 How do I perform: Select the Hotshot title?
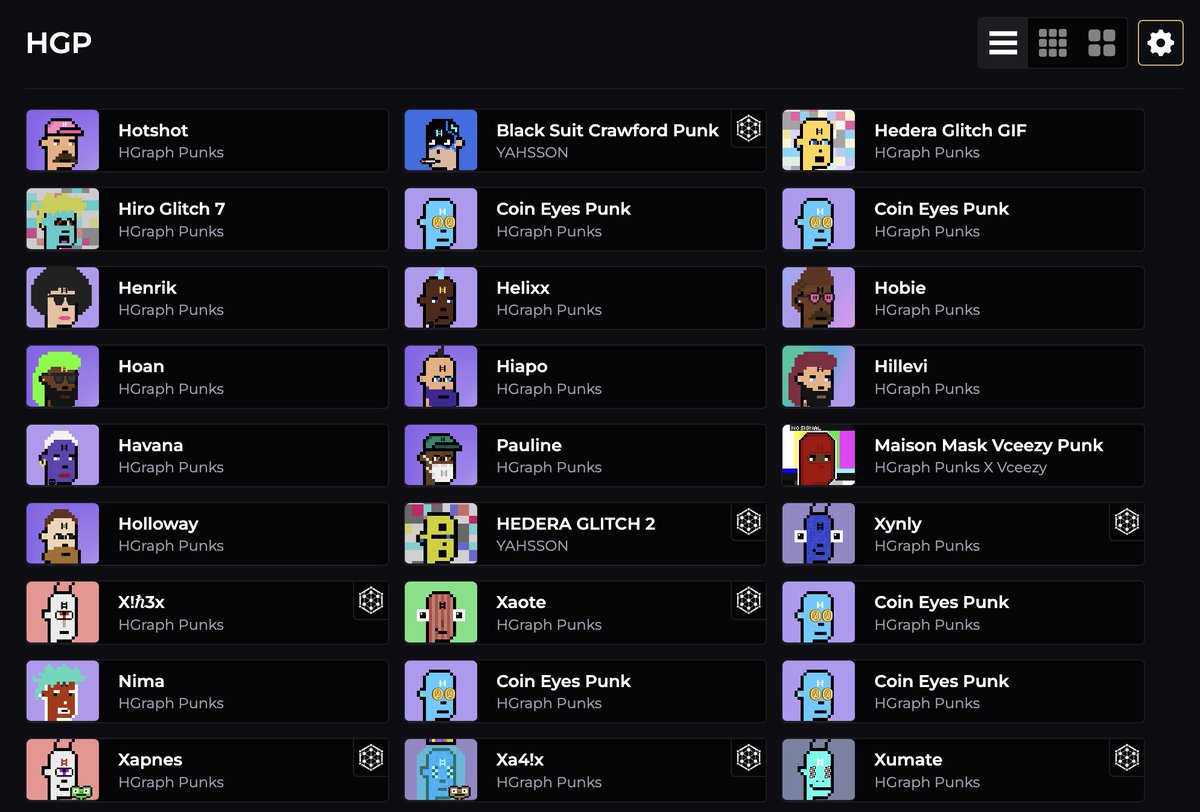(153, 130)
